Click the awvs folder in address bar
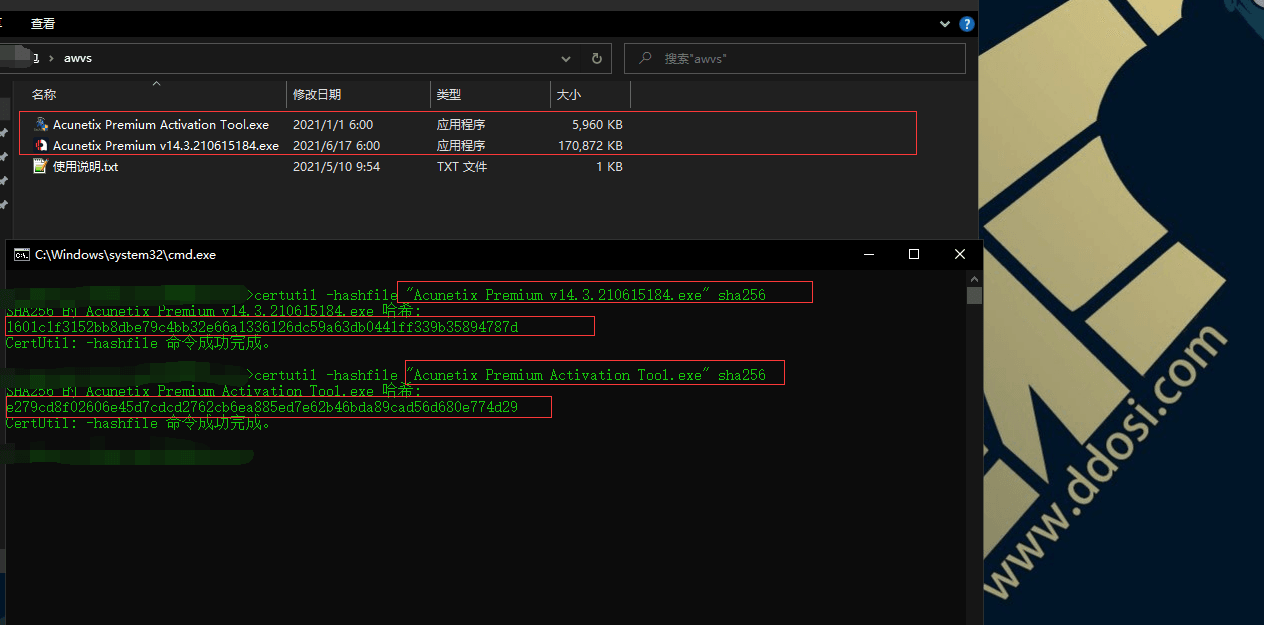1264x625 pixels. (x=78, y=59)
